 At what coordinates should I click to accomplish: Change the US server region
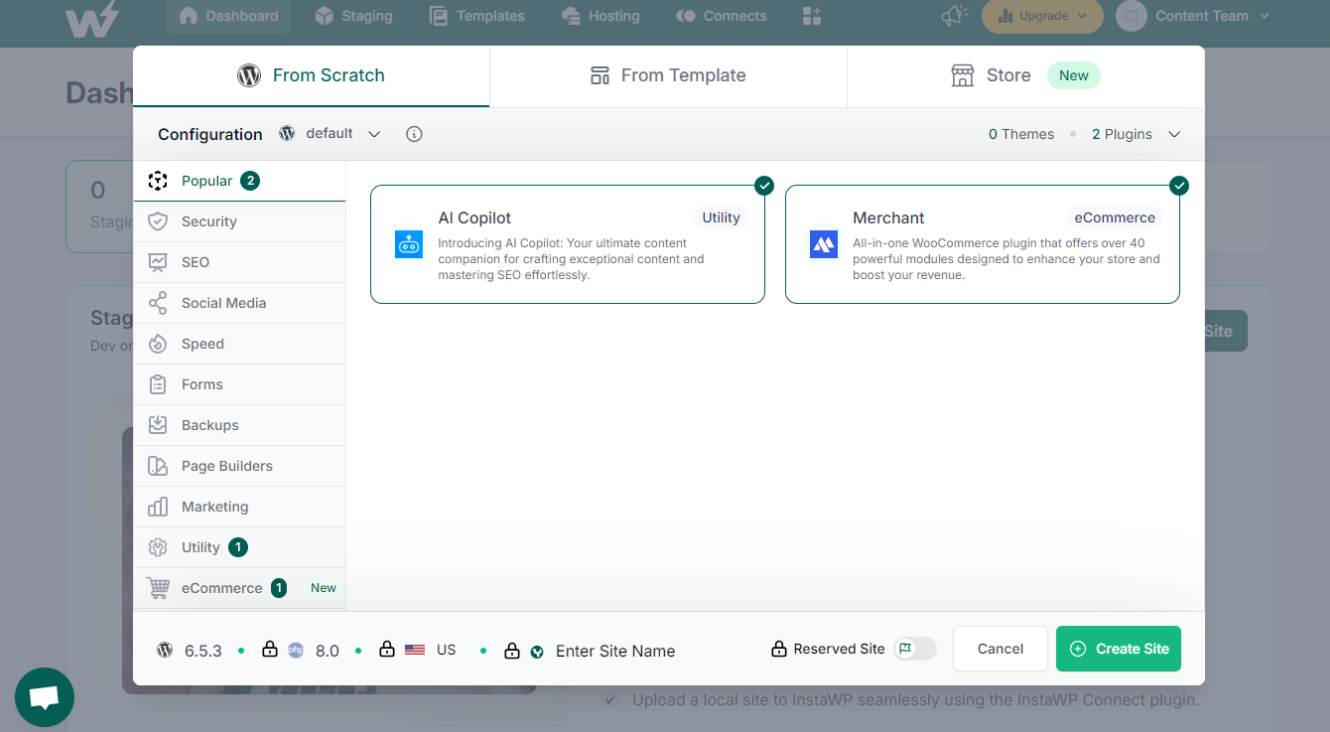click(431, 650)
